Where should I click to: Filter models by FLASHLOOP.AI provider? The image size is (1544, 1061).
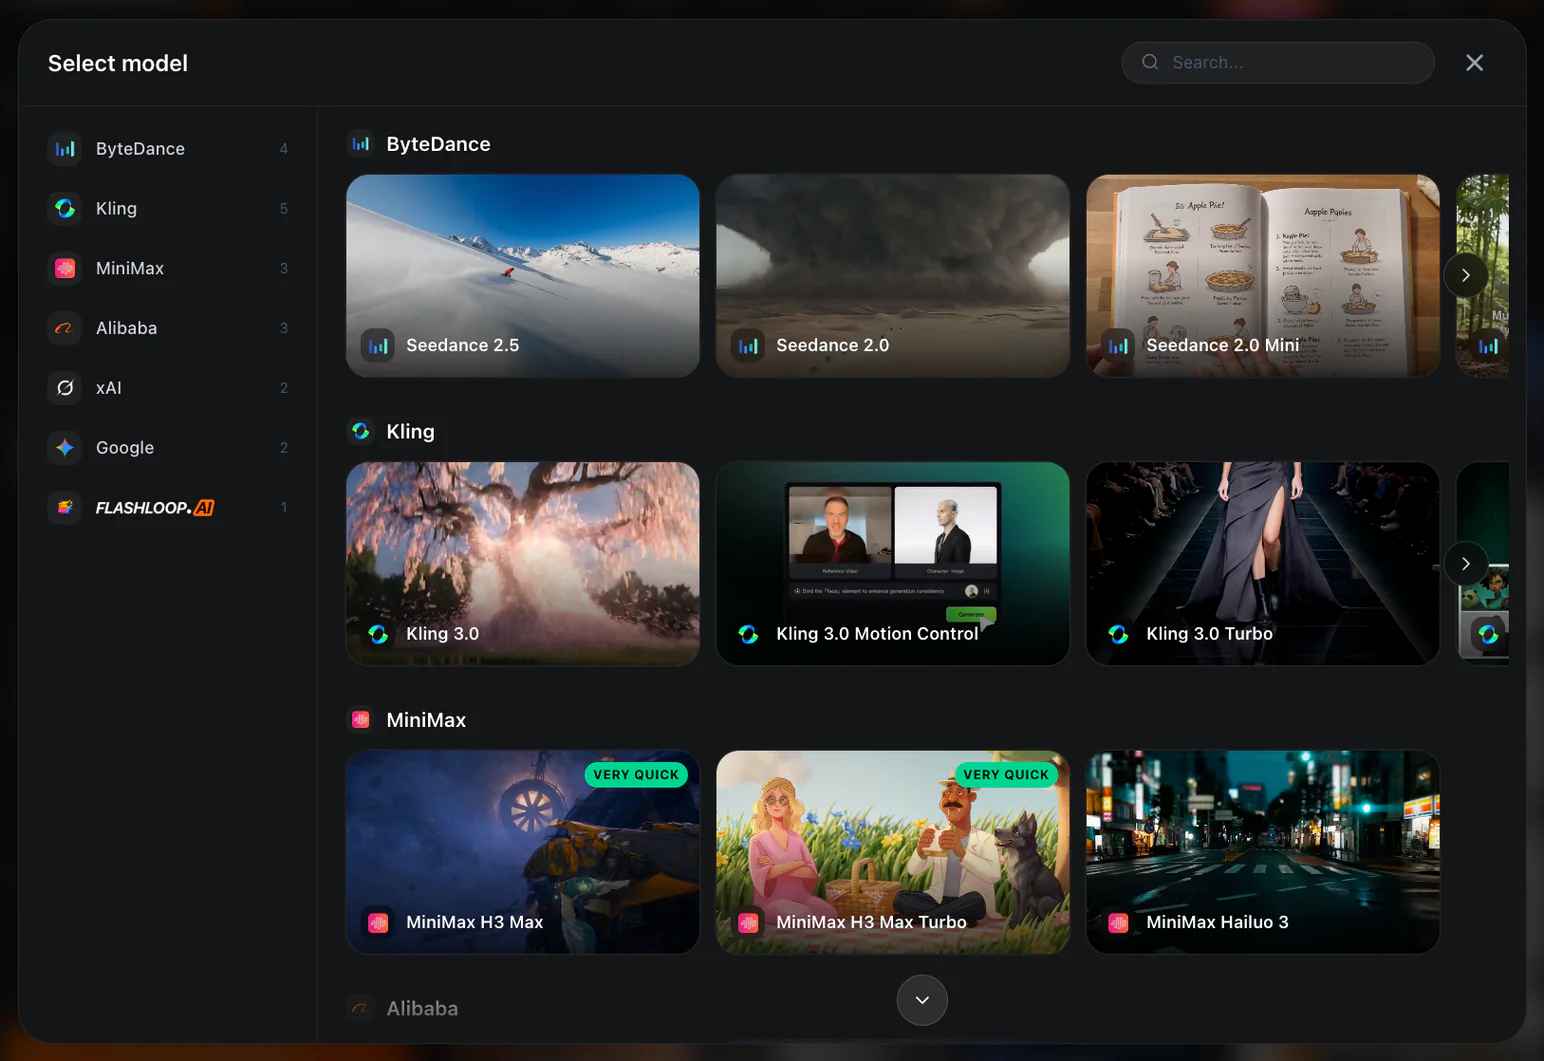click(168, 508)
